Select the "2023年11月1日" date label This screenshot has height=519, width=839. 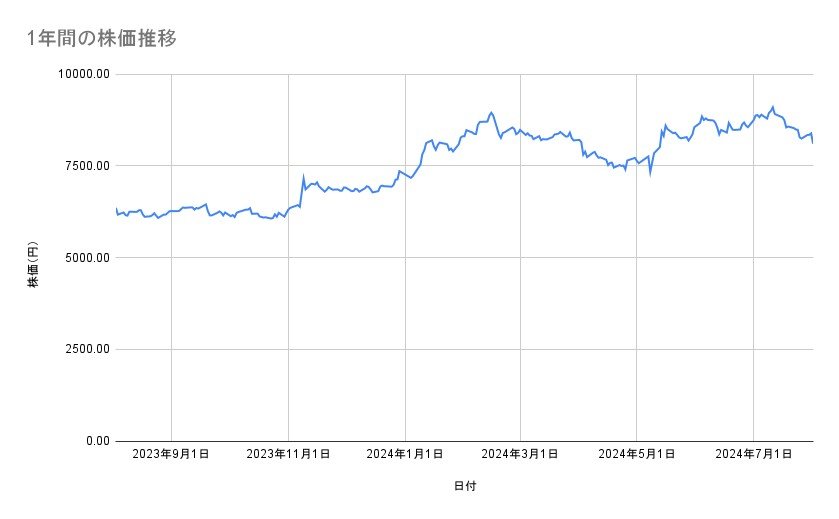click(288, 454)
